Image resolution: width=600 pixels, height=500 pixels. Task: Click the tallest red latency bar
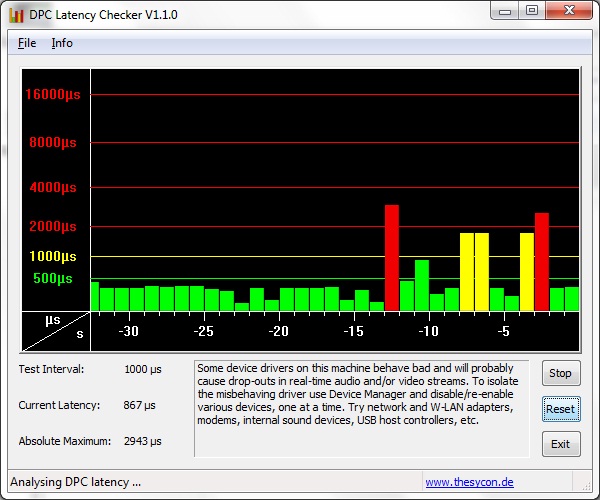click(392, 258)
